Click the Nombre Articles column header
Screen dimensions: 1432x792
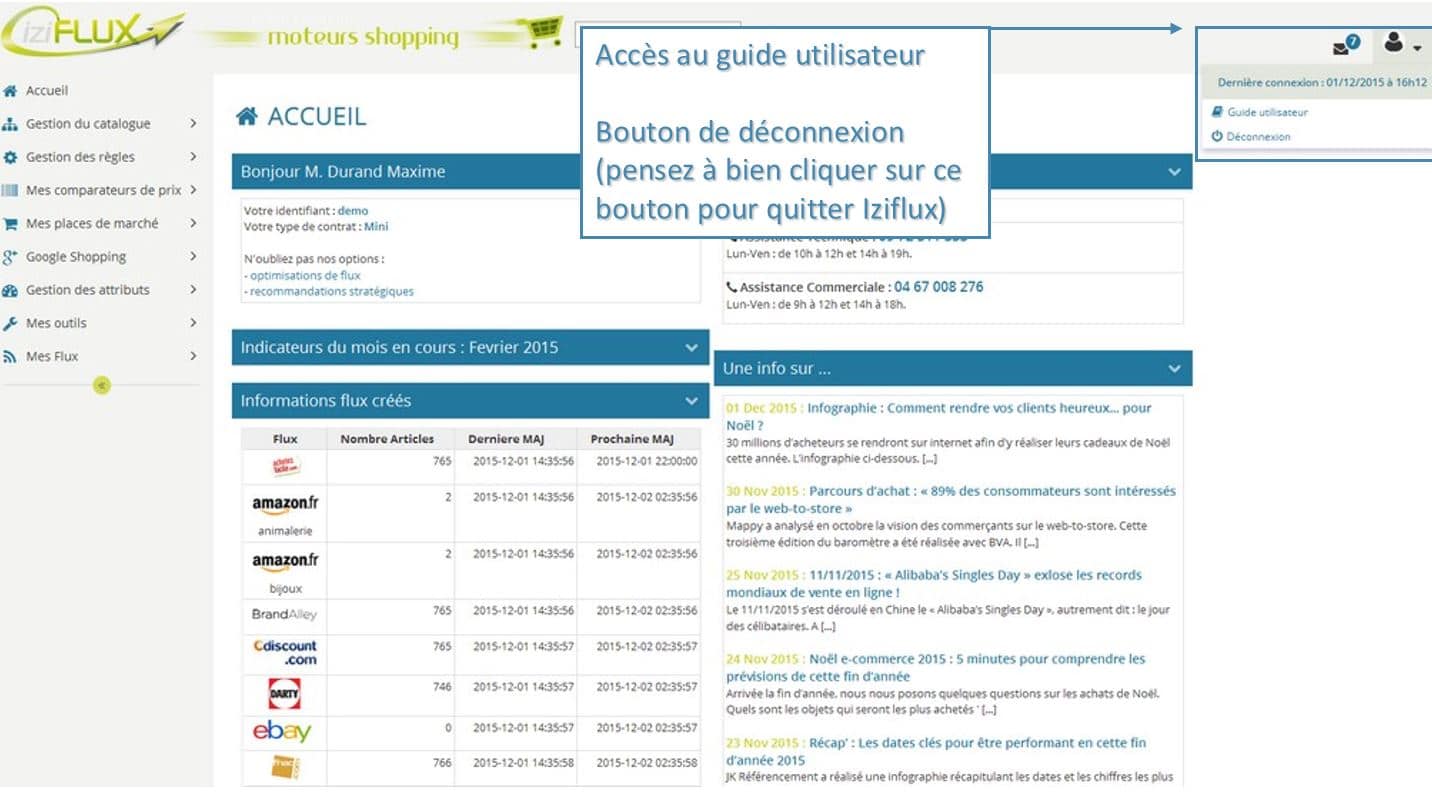click(x=388, y=439)
